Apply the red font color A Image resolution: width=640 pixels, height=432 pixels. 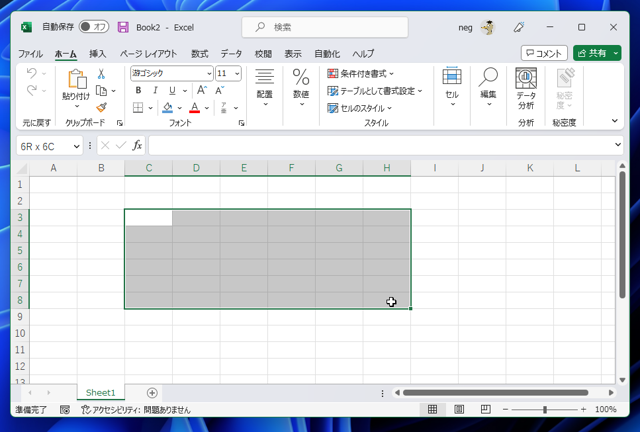coord(195,108)
